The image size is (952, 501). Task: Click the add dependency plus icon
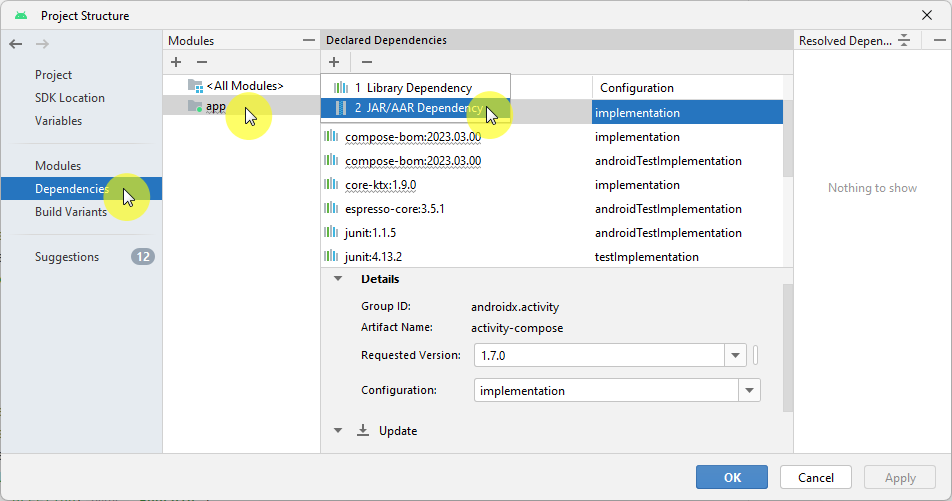coord(334,62)
